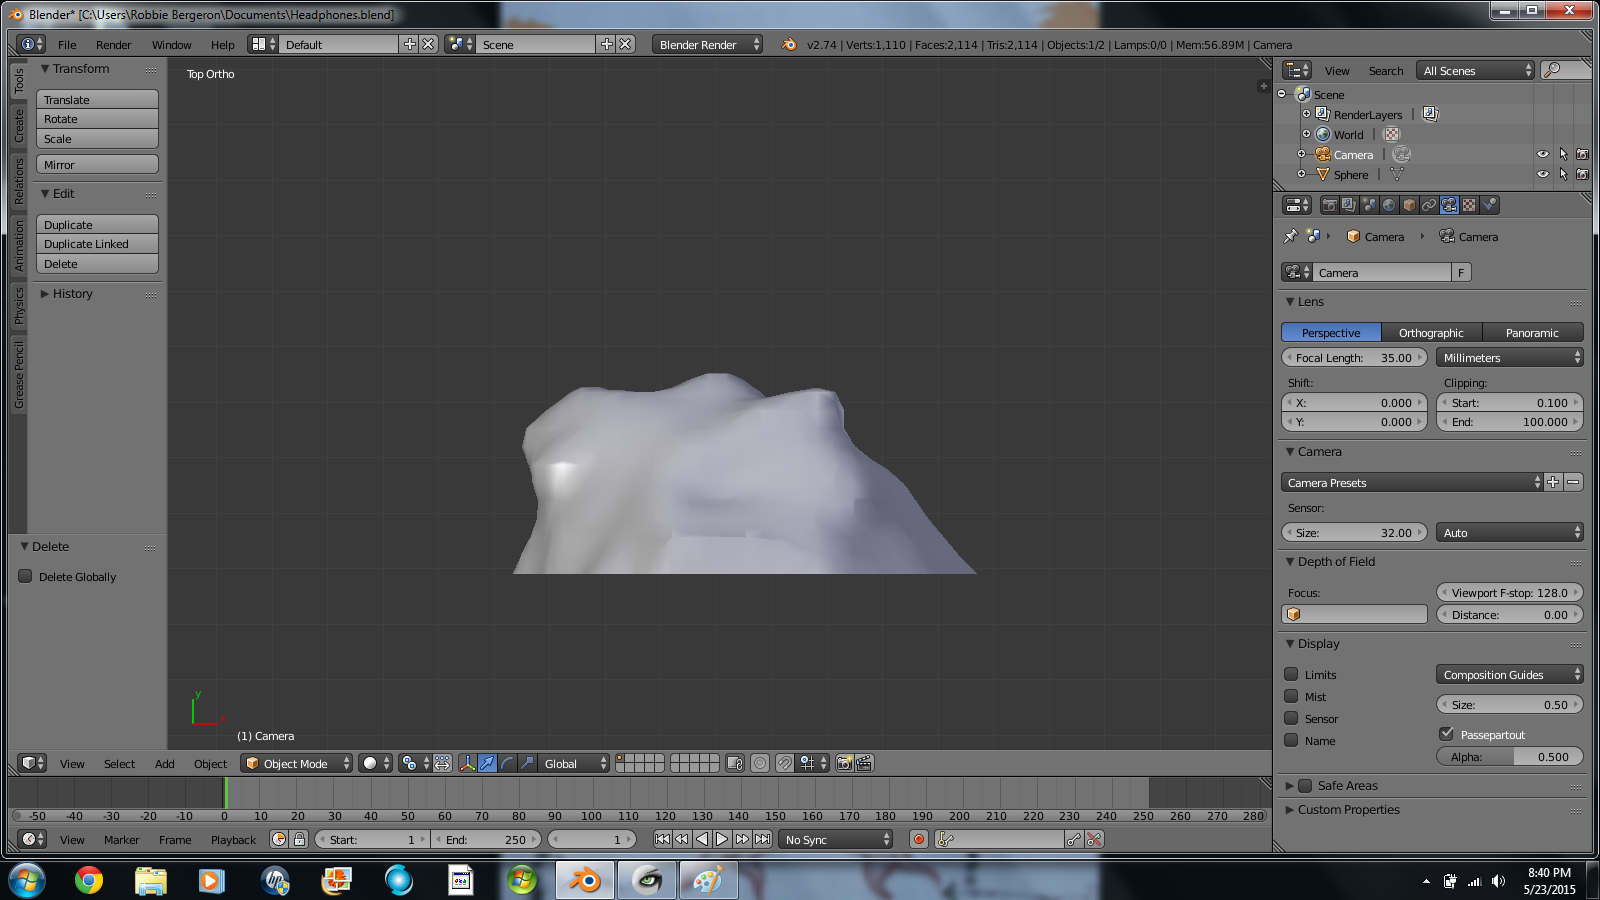The height and width of the screenshot is (900, 1600).
Task: Open the Help menu
Action: (x=222, y=45)
